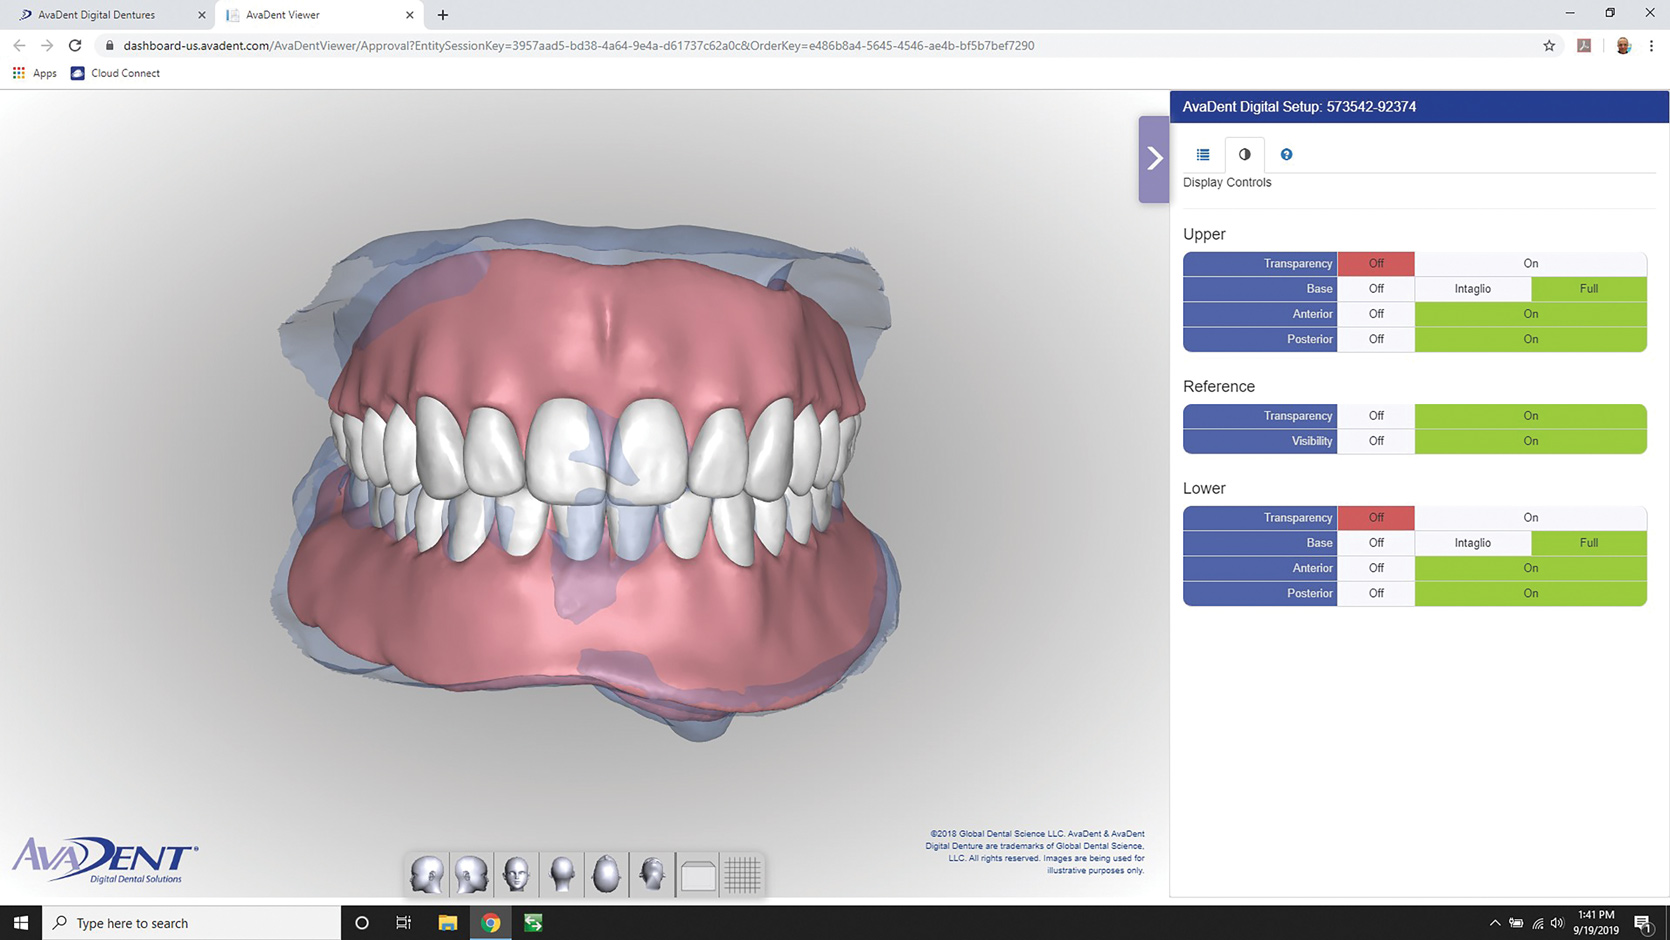The width and height of the screenshot is (1670, 940).
Task: Open the list icon tab
Action: click(x=1203, y=154)
